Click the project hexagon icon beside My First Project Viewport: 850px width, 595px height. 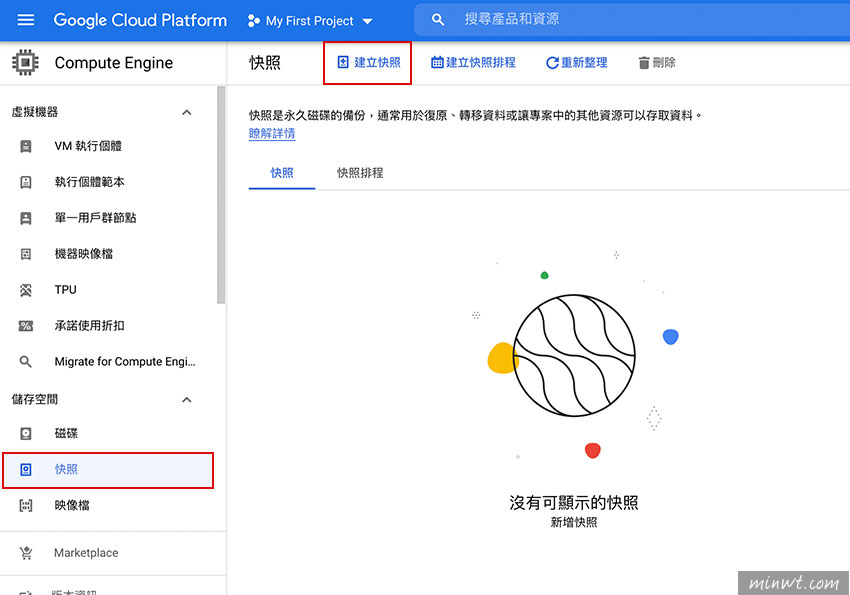coord(253,21)
